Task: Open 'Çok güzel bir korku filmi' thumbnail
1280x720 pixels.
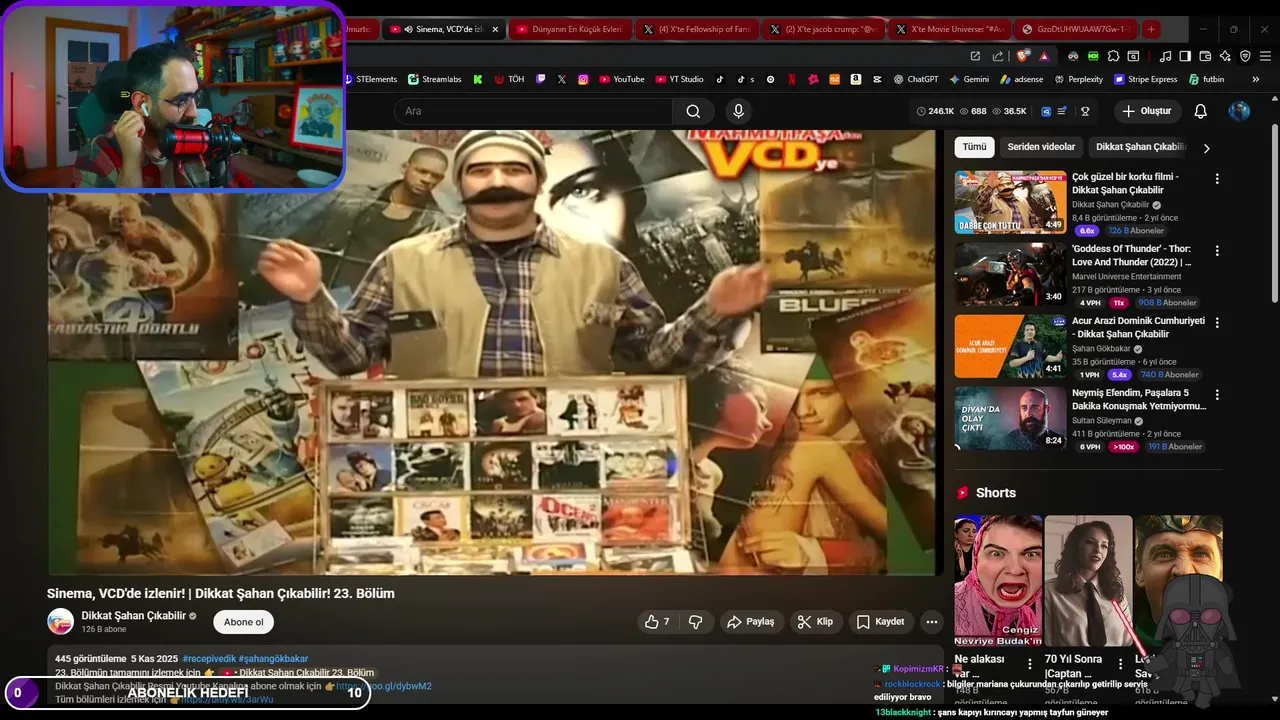Action: (1010, 202)
